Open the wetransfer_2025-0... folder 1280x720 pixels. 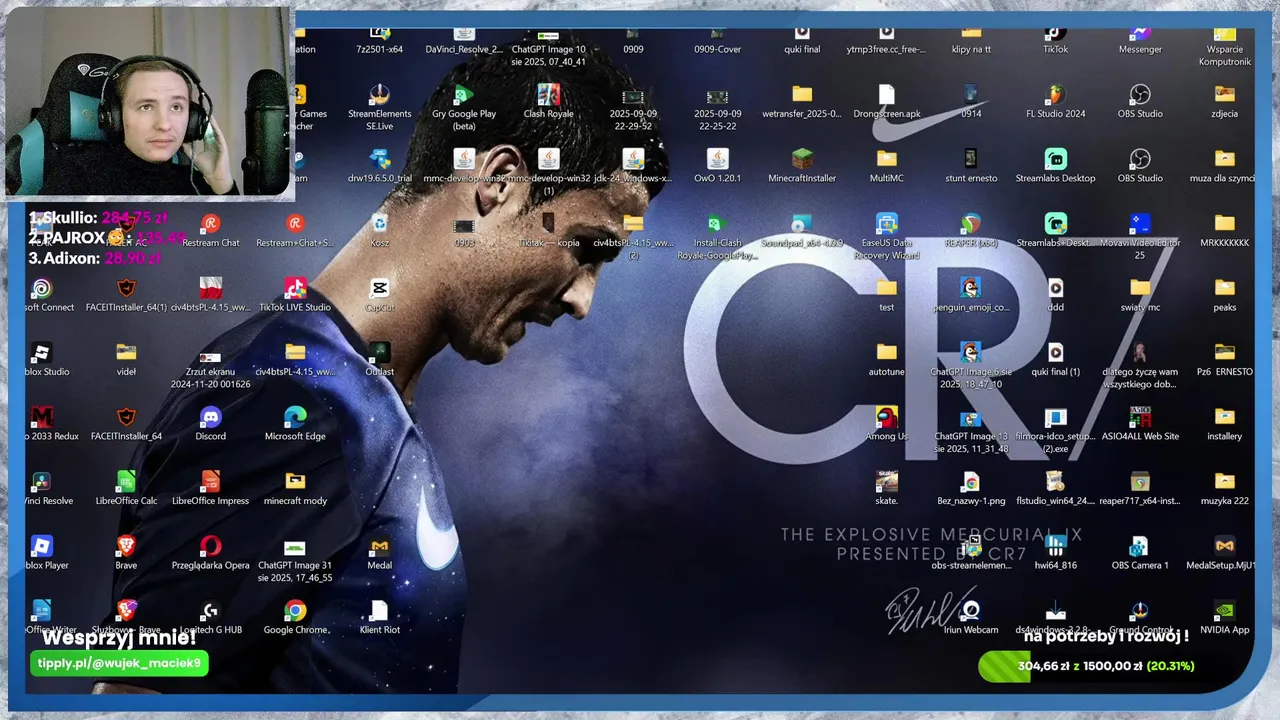click(802, 101)
